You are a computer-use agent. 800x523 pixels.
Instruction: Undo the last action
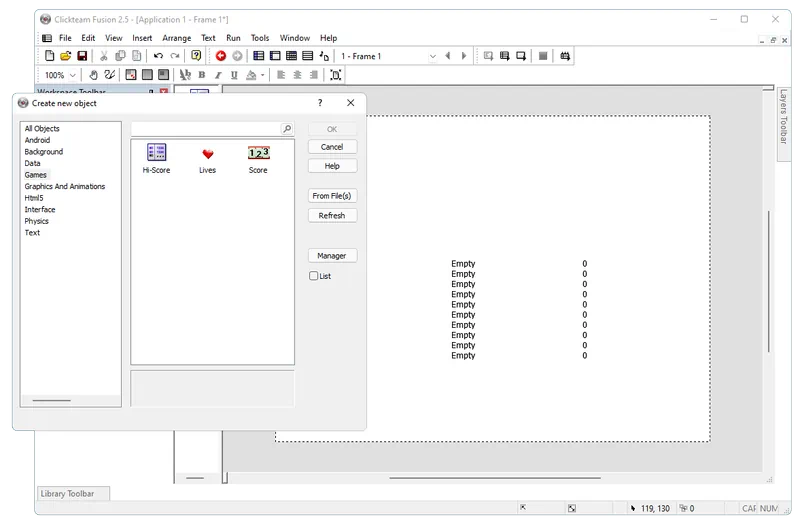pos(158,56)
